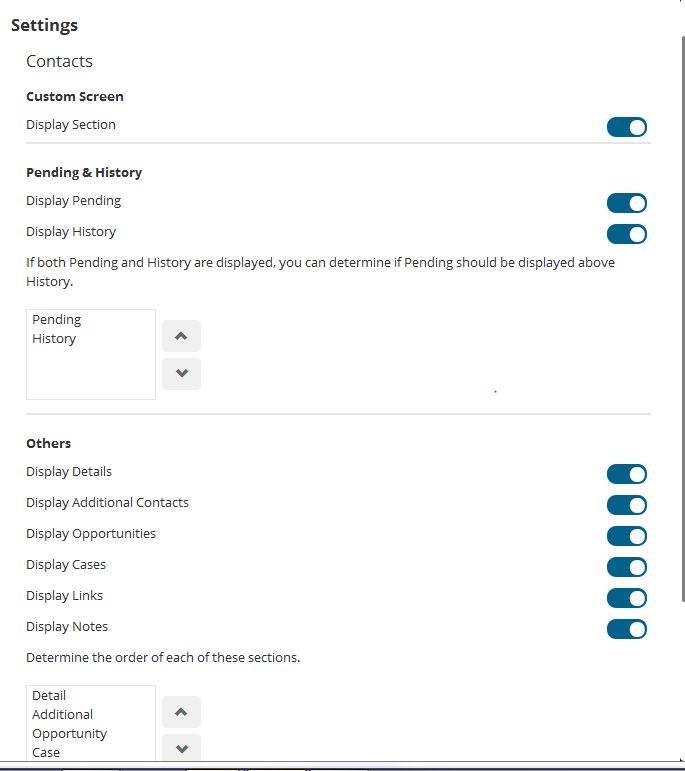Disable Display Opportunities toggle

coord(627,536)
